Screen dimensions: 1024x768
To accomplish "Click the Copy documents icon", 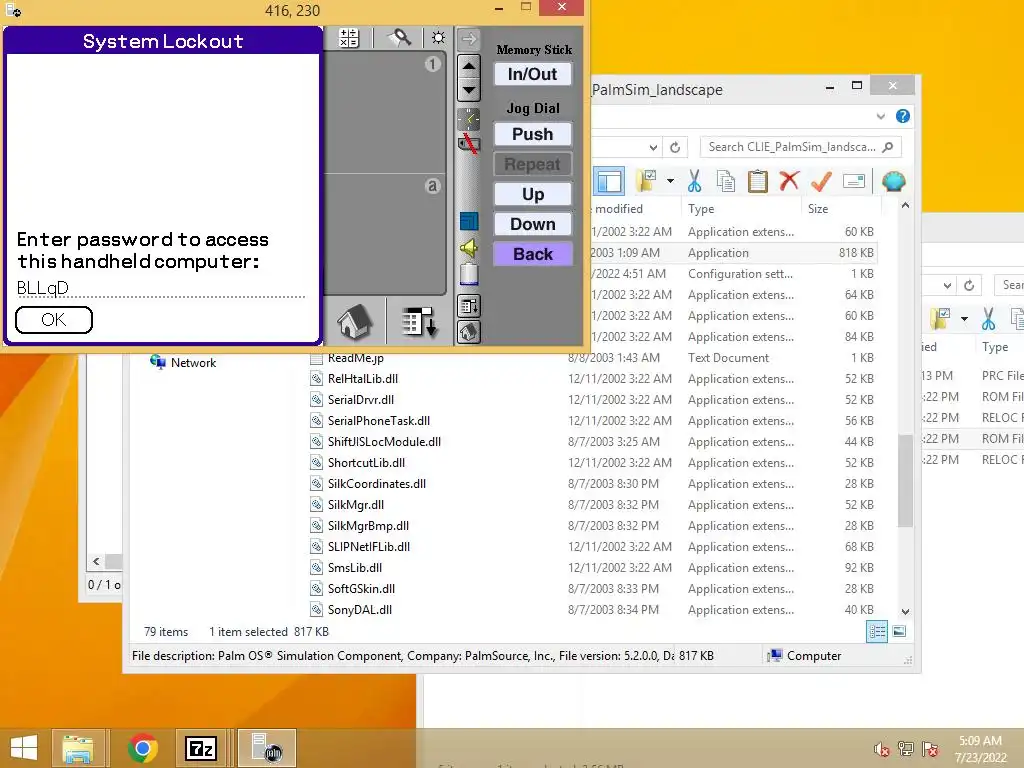I will pos(726,181).
